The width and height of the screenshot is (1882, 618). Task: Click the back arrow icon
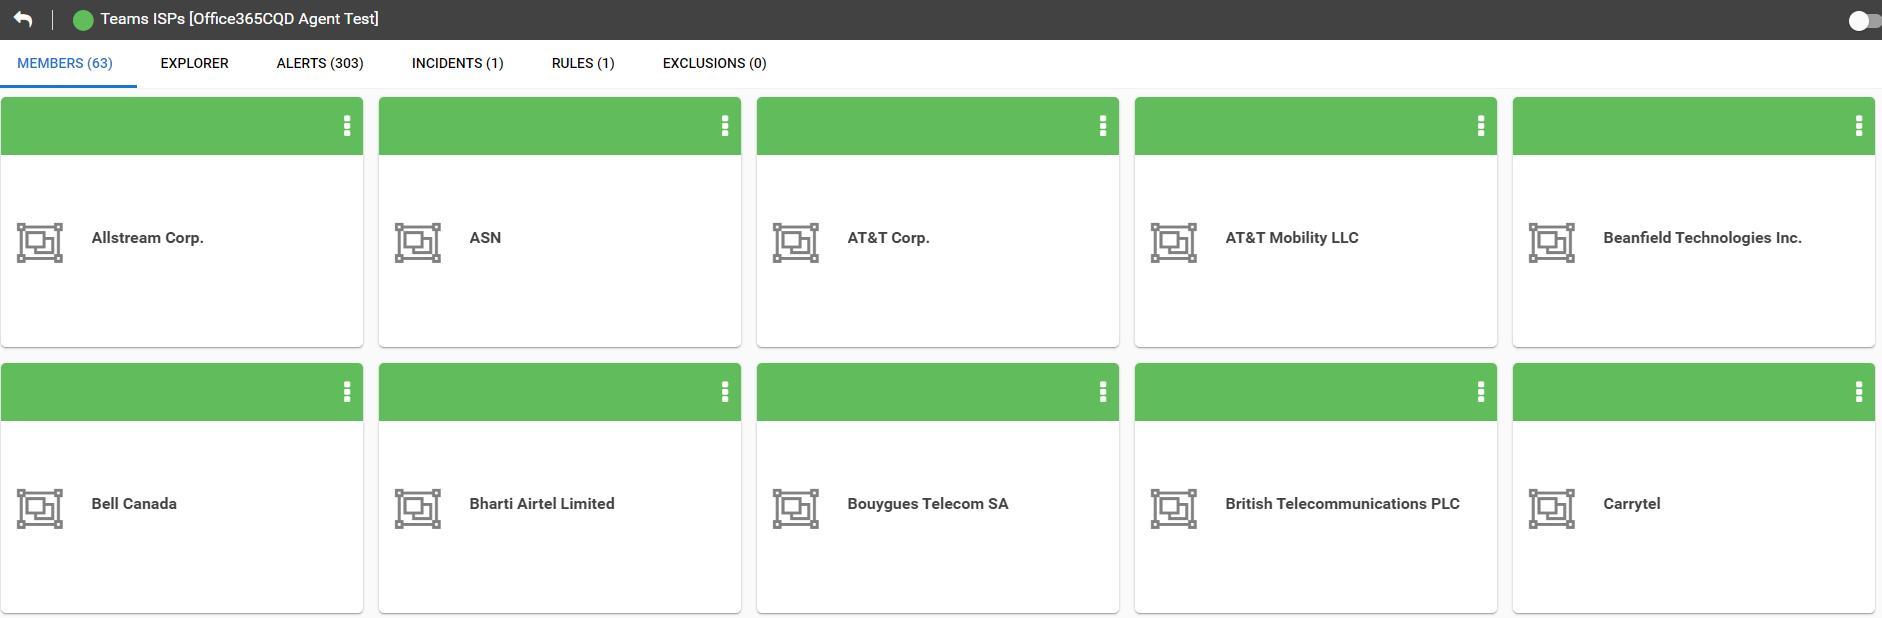tap(23, 19)
